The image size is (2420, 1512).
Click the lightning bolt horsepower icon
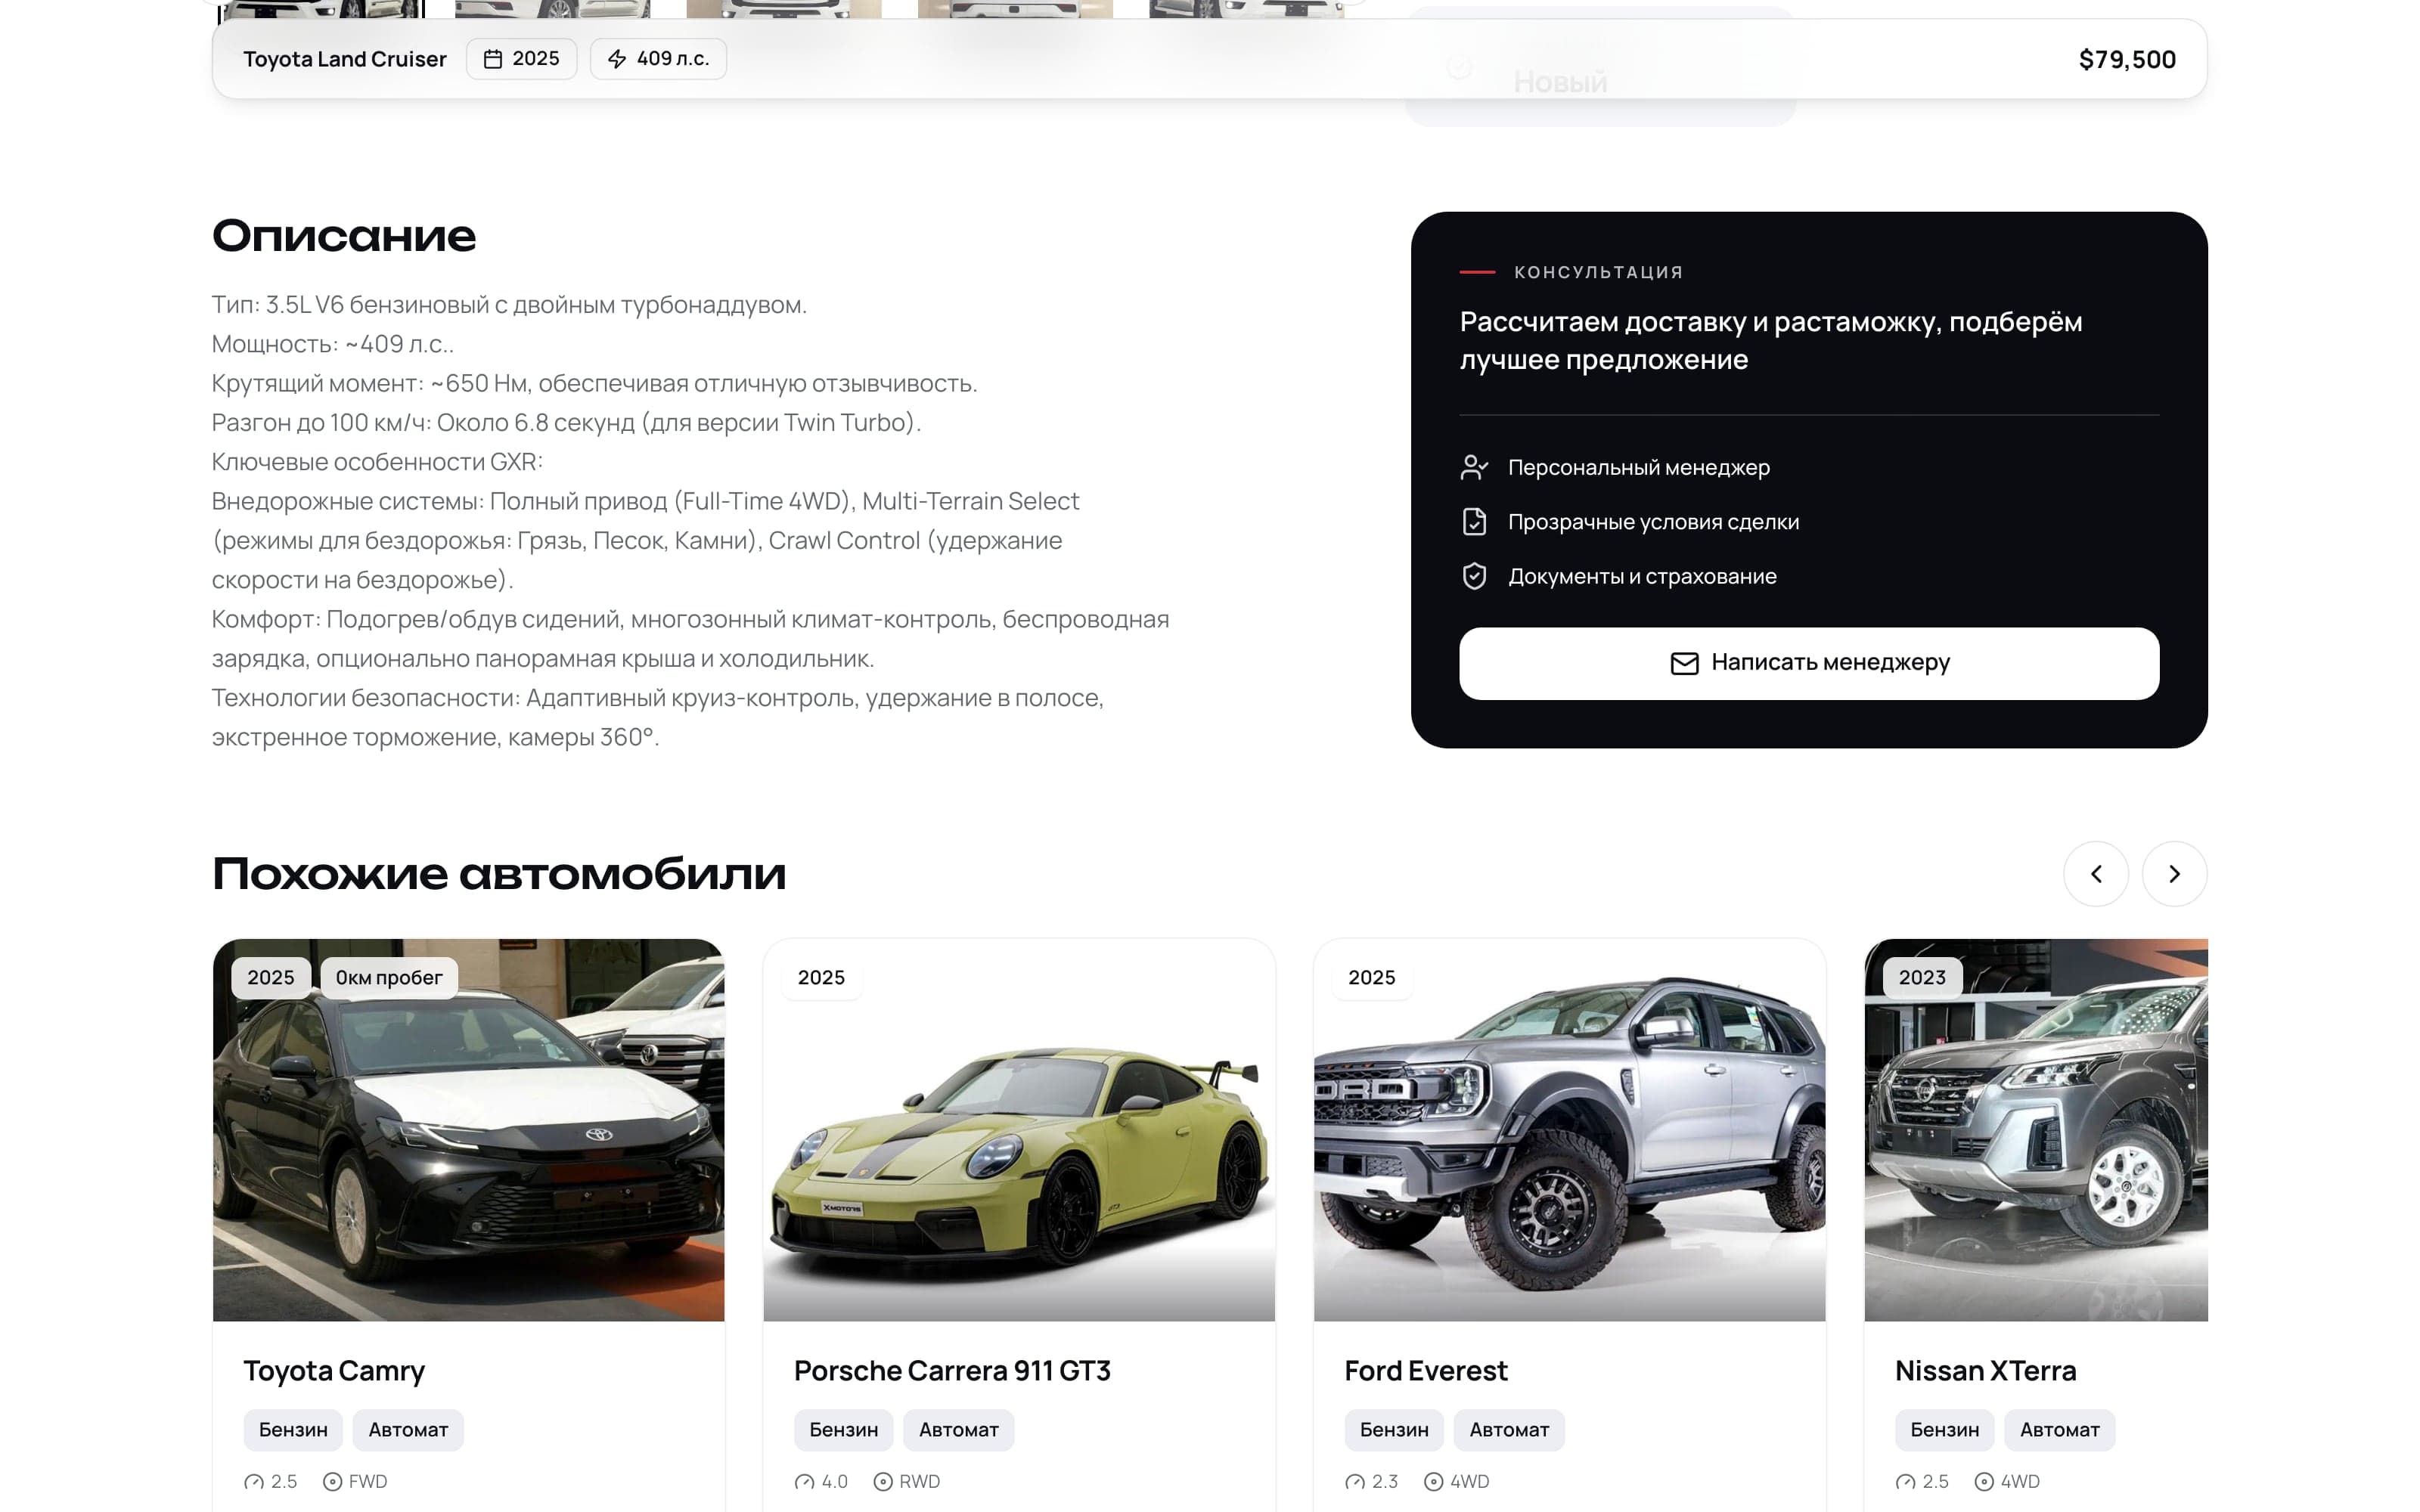[x=617, y=59]
